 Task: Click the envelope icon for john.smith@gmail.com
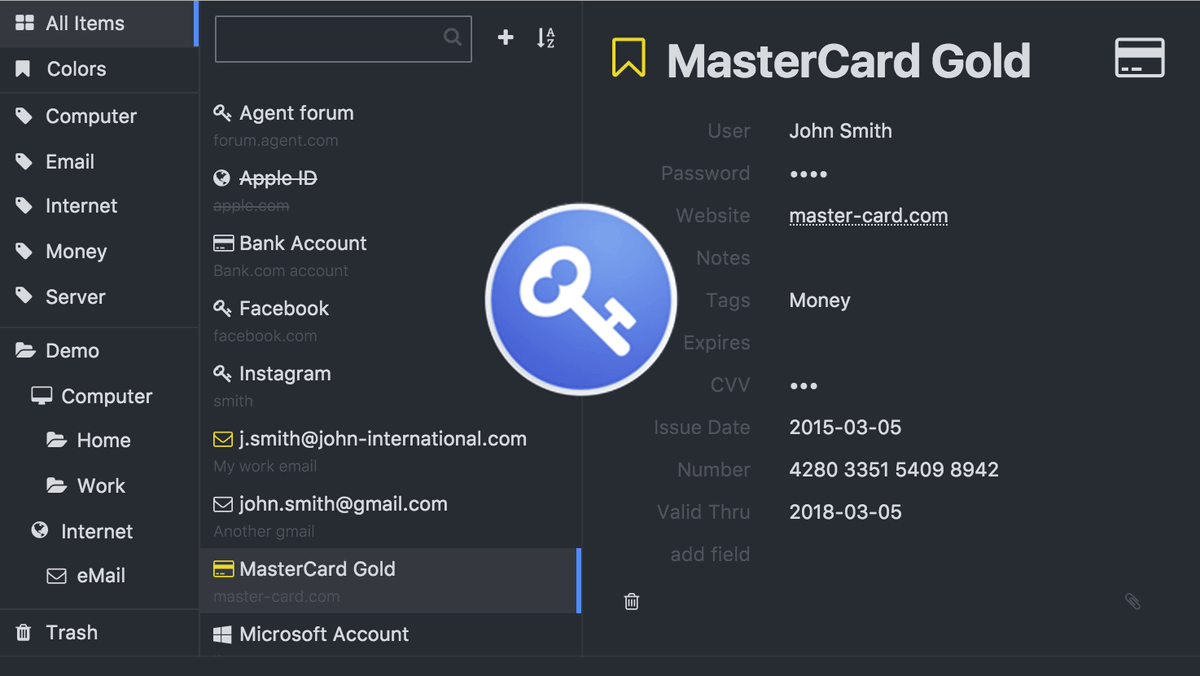pos(223,504)
